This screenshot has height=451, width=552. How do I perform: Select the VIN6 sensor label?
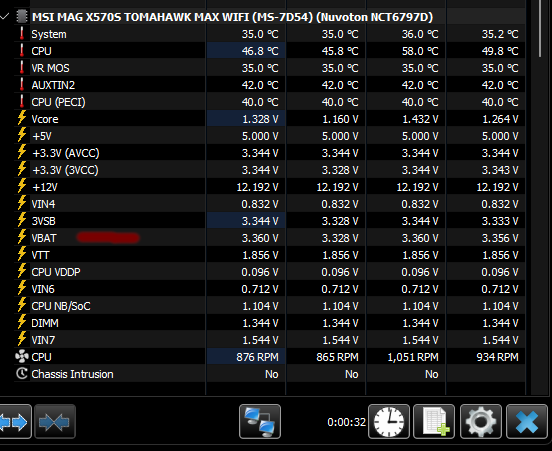(x=43, y=289)
